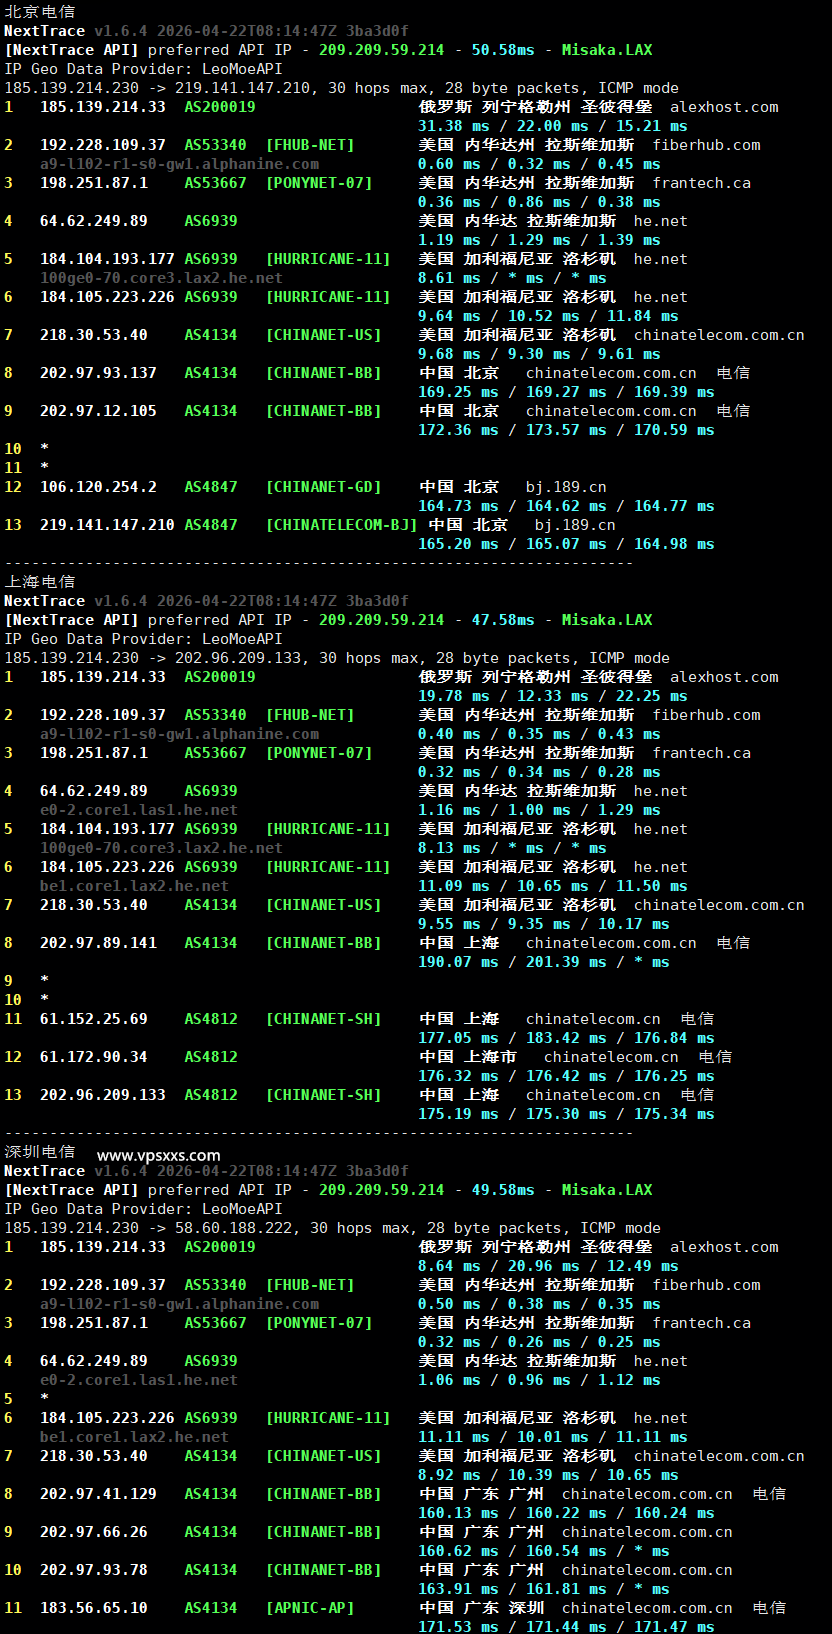Select the latency reading 31.38 ms

coord(454,126)
